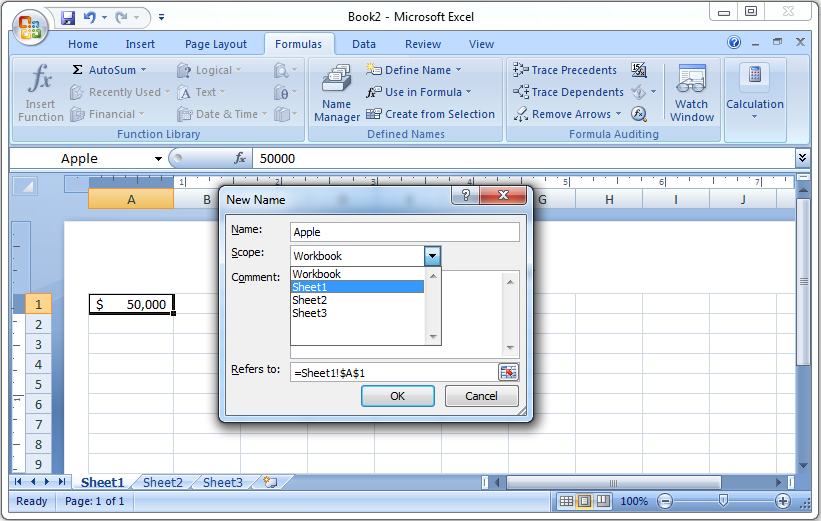Switch to Page Layout view in status bar
Image resolution: width=821 pixels, height=521 pixels.
pos(584,502)
